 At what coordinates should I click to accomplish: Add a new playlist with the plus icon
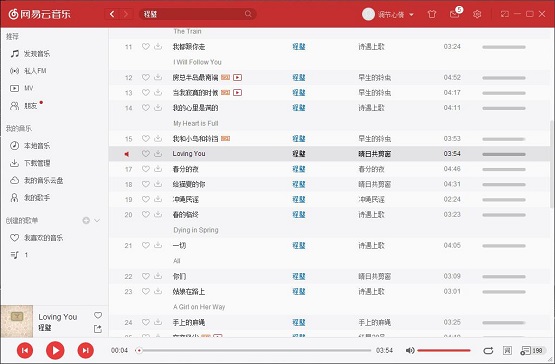point(86,221)
